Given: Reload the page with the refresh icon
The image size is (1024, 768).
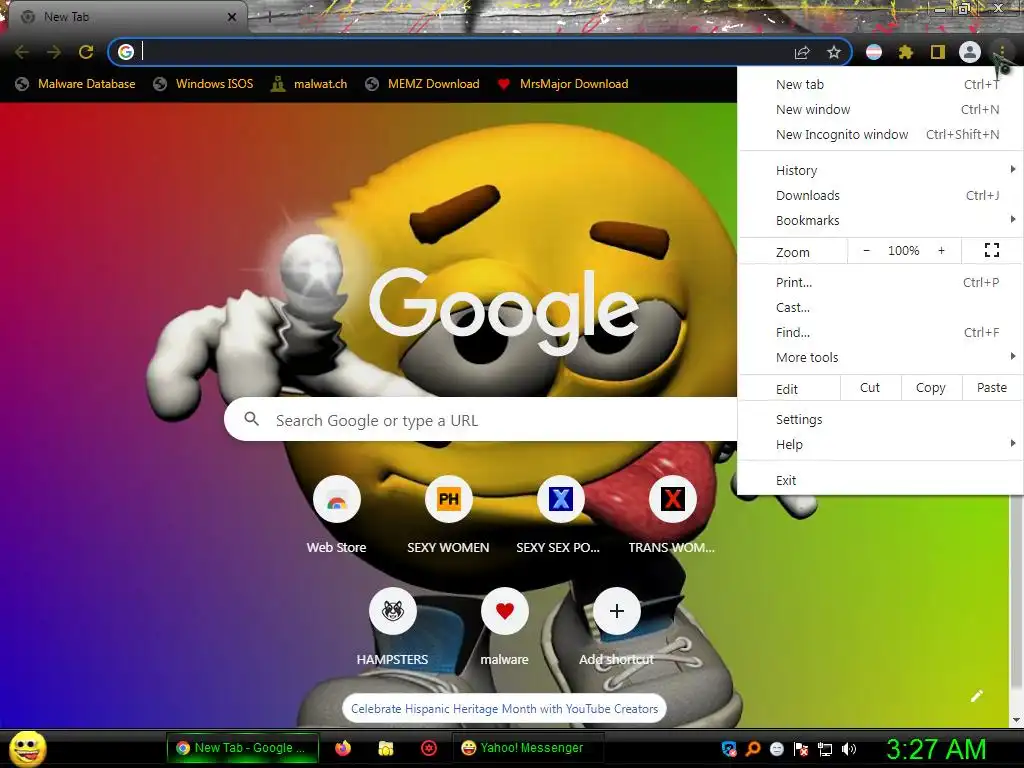Looking at the screenshot, I should [86, 52].
